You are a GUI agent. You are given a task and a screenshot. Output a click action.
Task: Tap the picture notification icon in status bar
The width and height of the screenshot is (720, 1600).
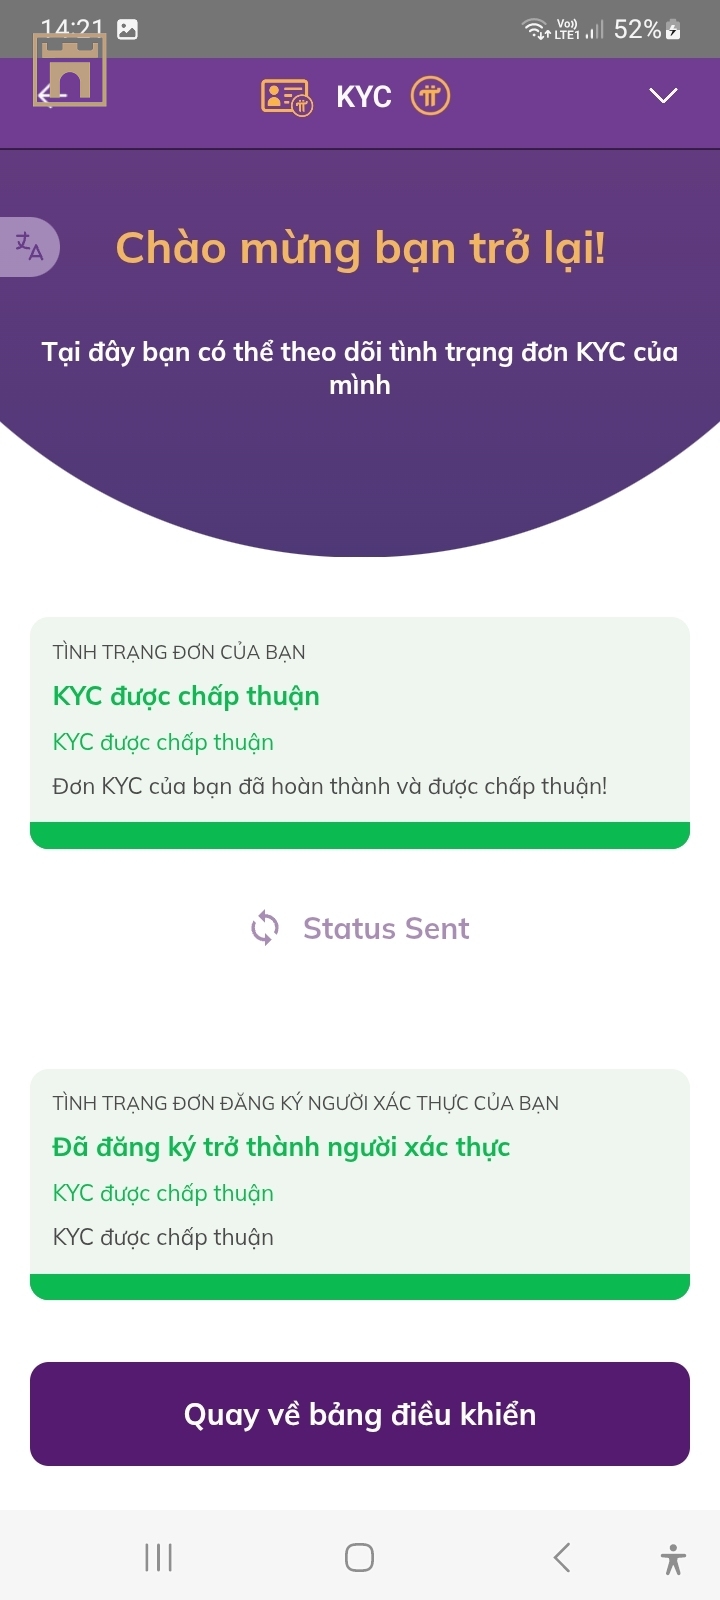127,29
